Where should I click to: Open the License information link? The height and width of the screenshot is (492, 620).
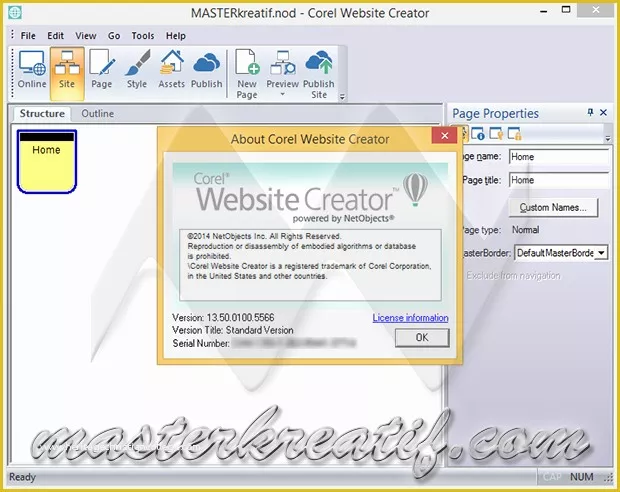[x=410, y=318]
